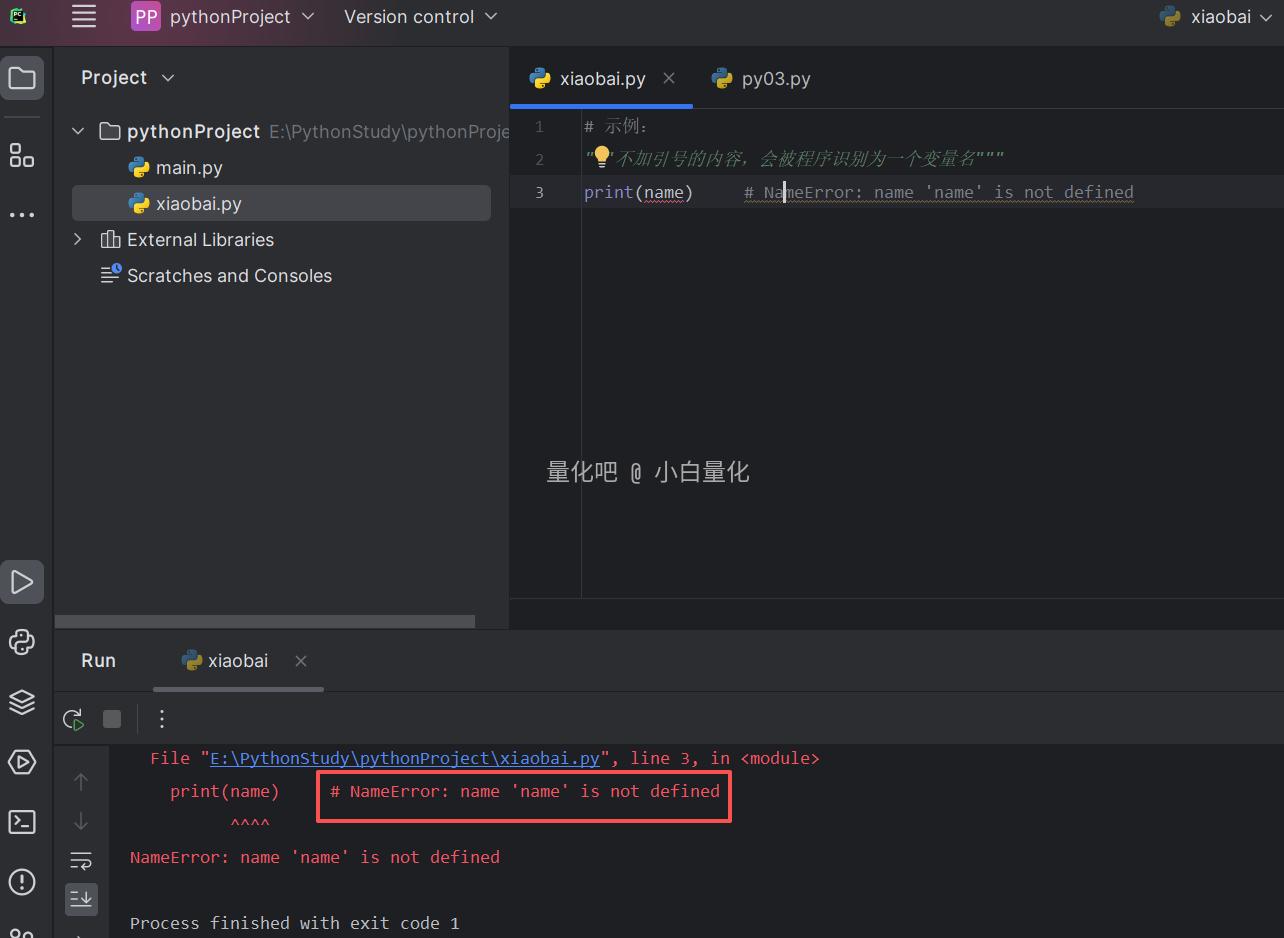Open the Project tool window folder icon

point(22,78)
